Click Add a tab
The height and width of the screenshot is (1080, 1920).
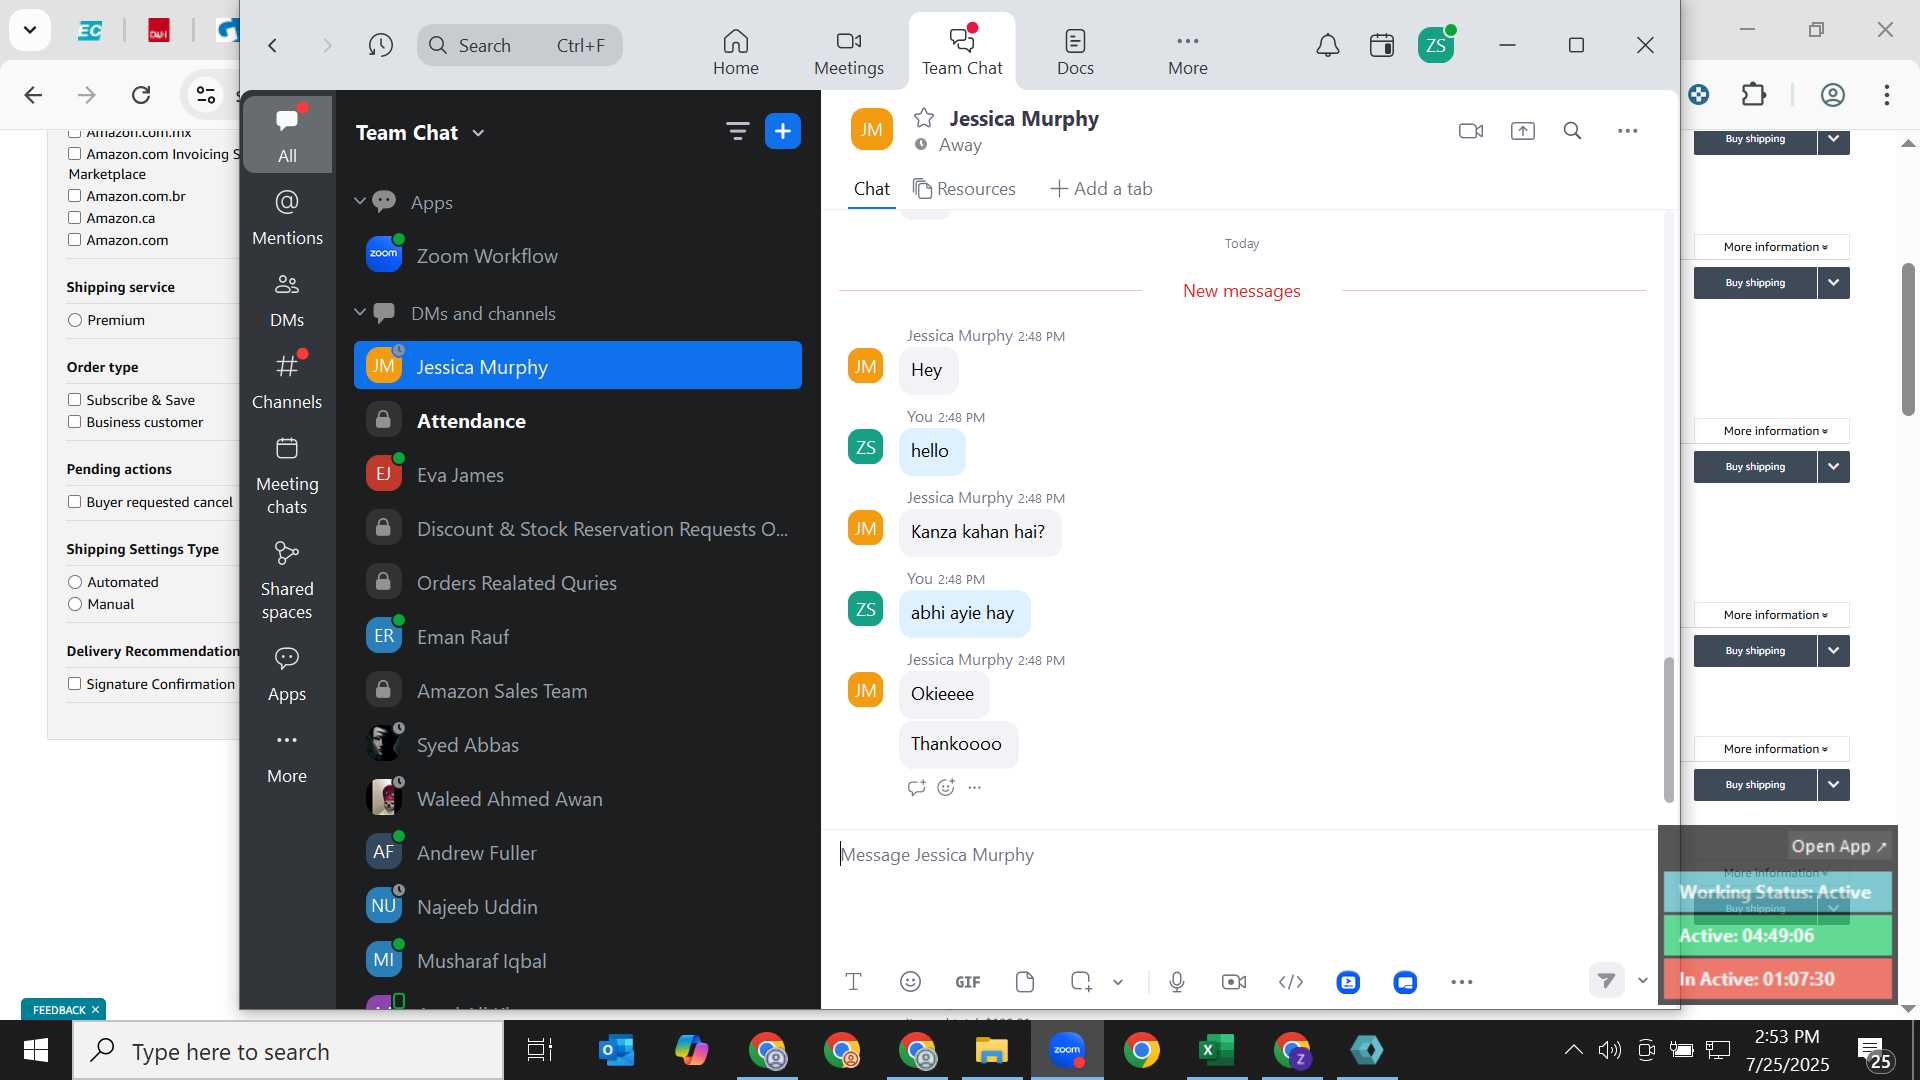click(x=1101, y=189)
